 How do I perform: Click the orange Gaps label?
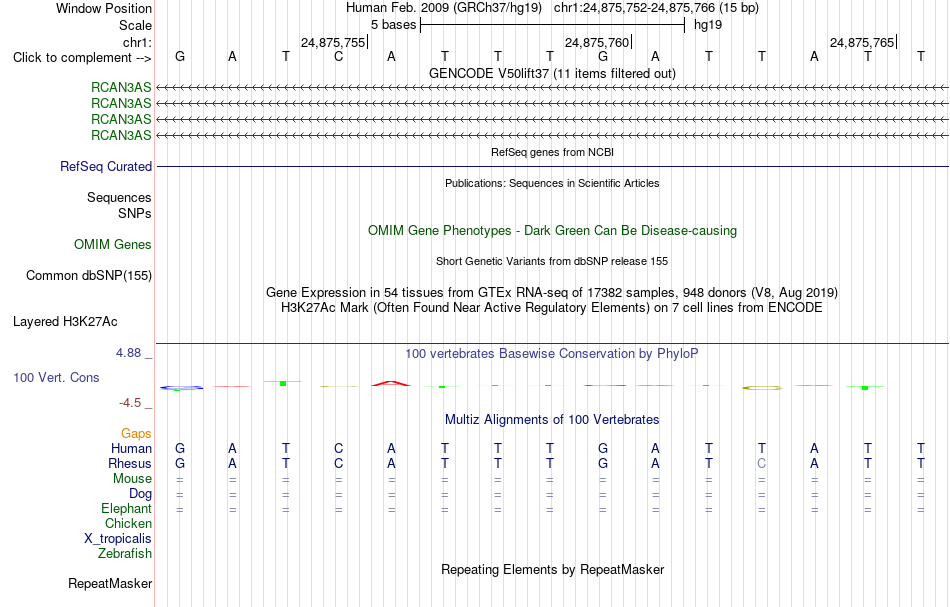tap(136, 433)
